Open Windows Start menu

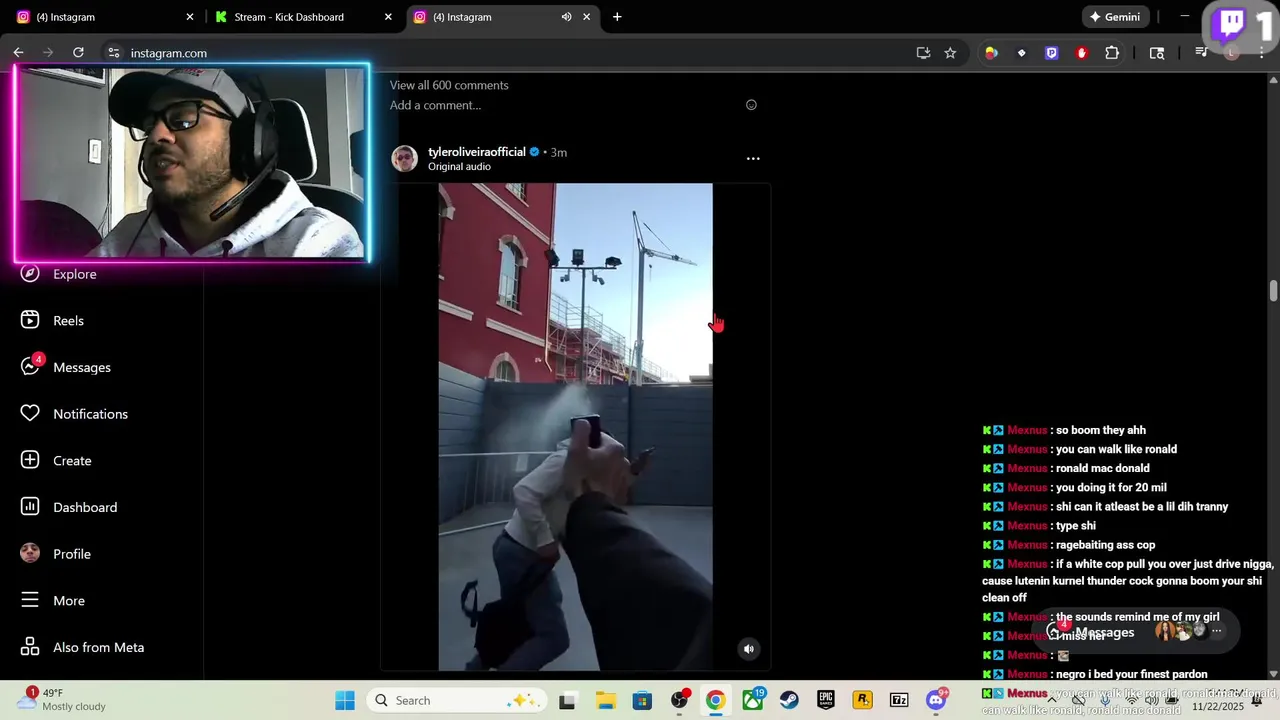click(345, 700)
